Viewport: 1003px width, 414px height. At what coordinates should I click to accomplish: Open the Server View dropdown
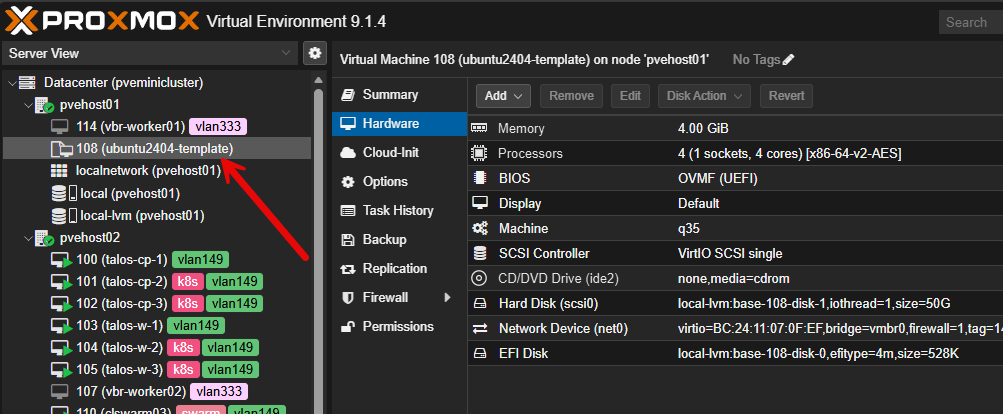[287, 53]
